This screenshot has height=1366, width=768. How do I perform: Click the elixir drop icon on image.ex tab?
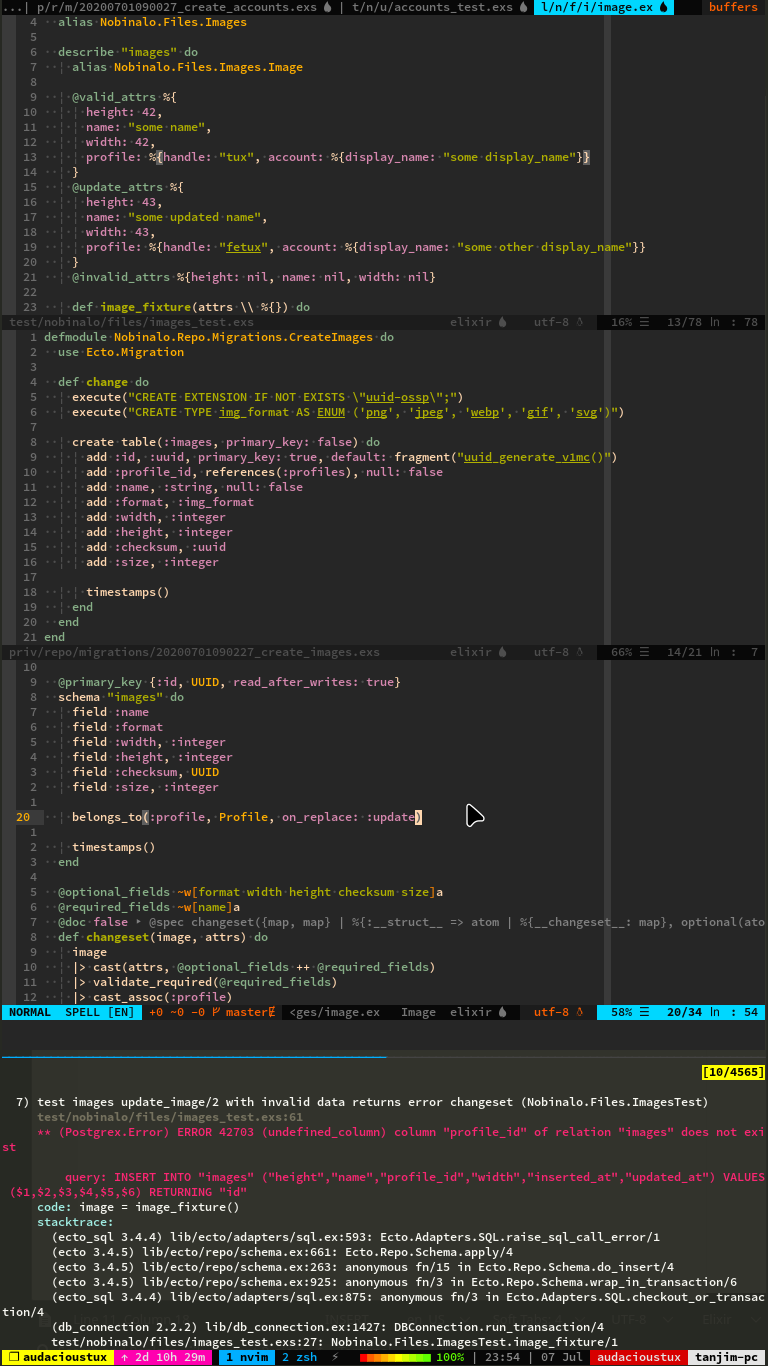(x=663, y=7)
